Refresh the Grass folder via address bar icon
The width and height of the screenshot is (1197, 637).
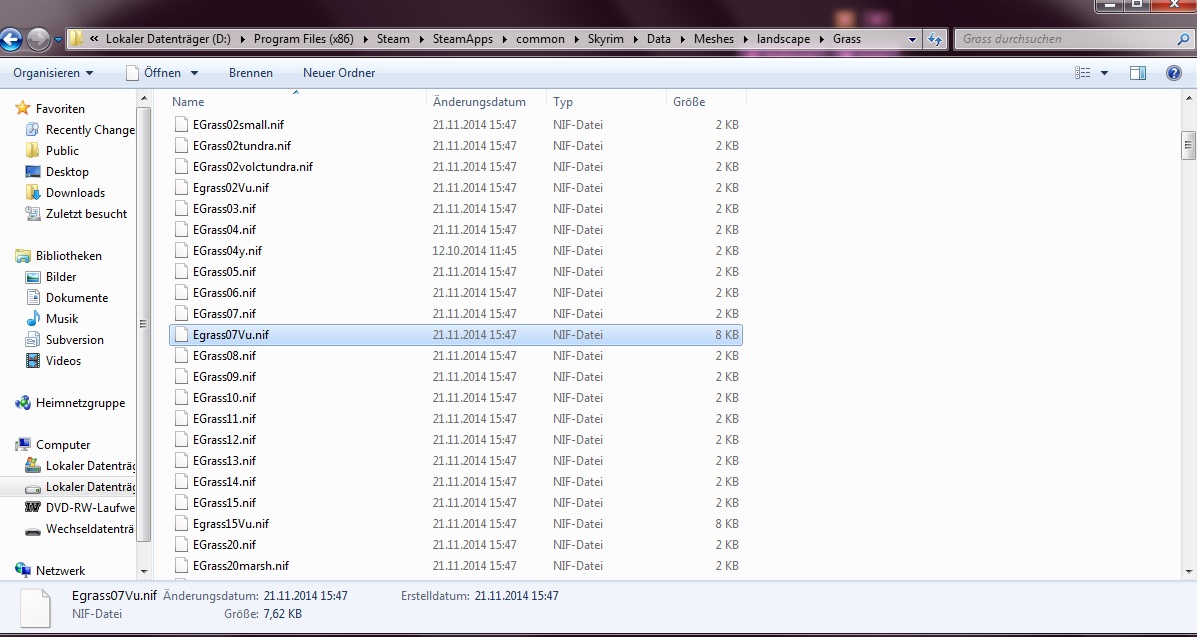[935, 39]
